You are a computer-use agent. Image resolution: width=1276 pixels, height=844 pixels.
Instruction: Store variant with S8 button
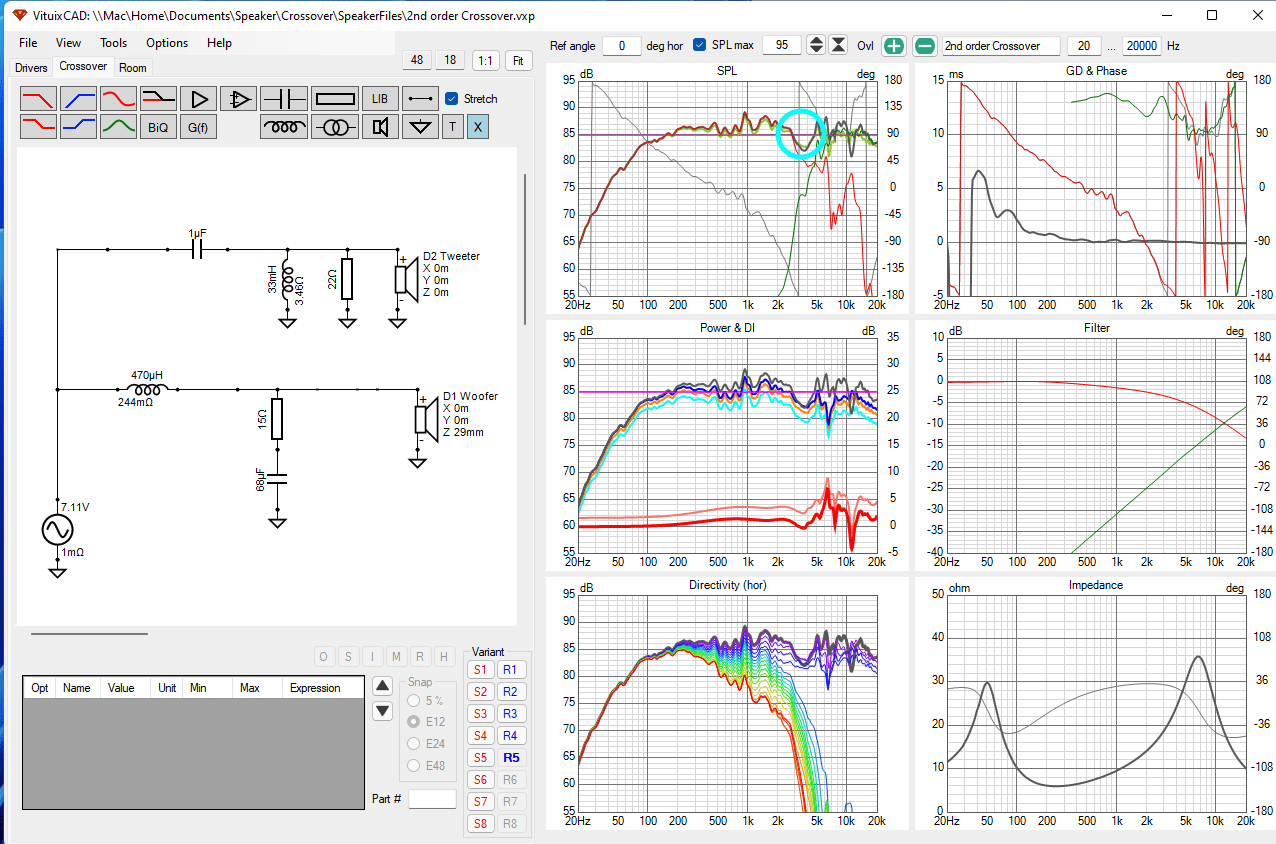[x=481, y=824]
